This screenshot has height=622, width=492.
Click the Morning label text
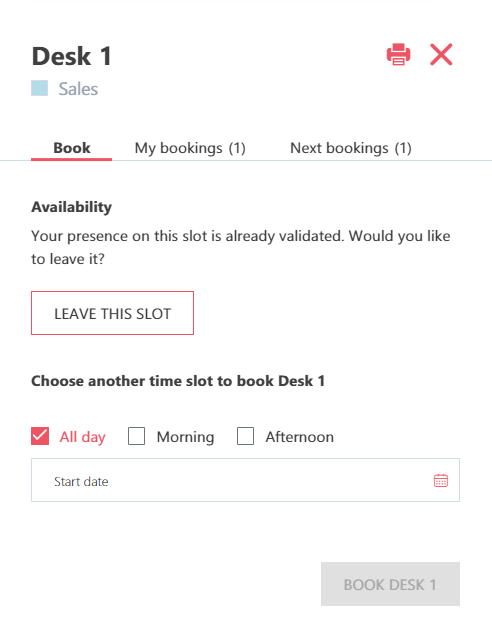[x=185, y=437]
